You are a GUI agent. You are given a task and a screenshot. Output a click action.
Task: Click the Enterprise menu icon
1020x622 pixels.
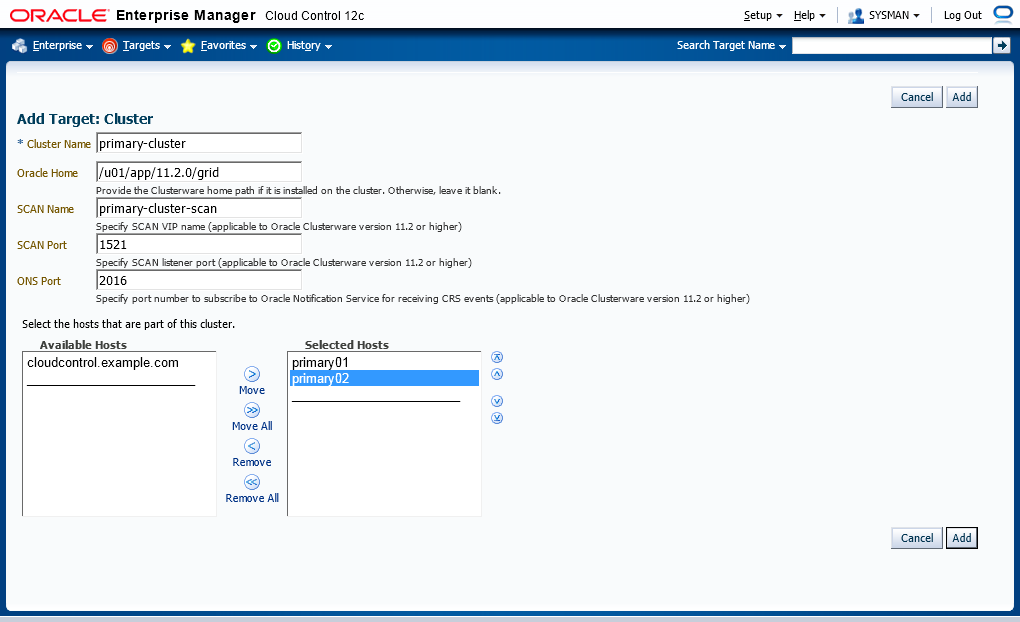pyautogui.click(x=20, y=46)
